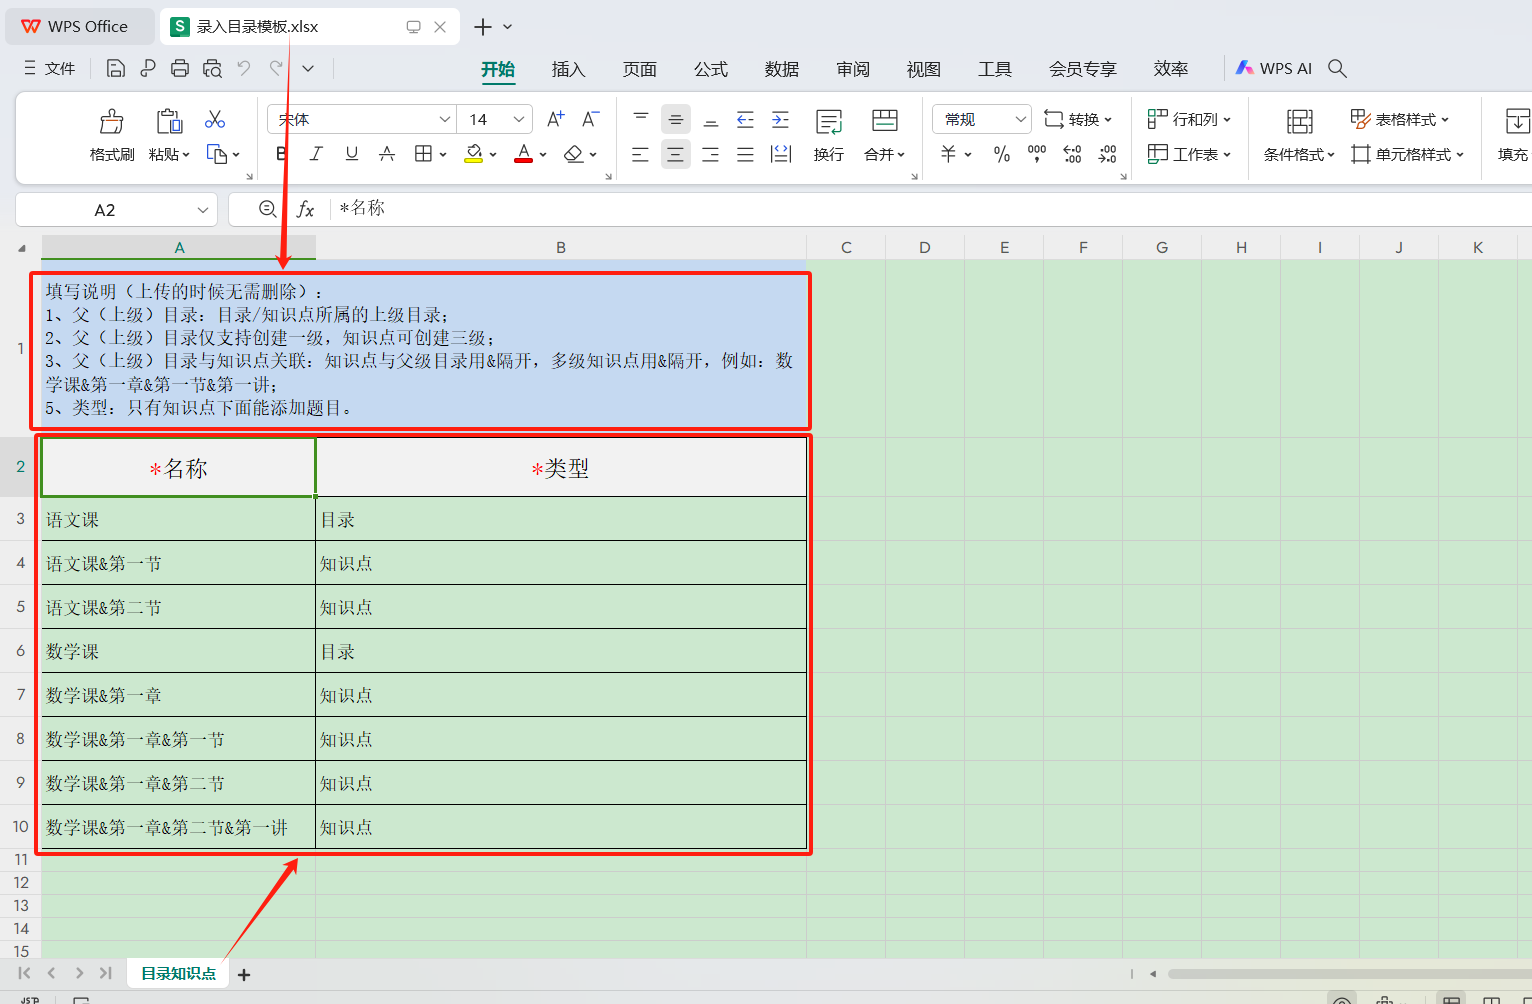Open the number format 常规 dropdown

(1020, 120)
